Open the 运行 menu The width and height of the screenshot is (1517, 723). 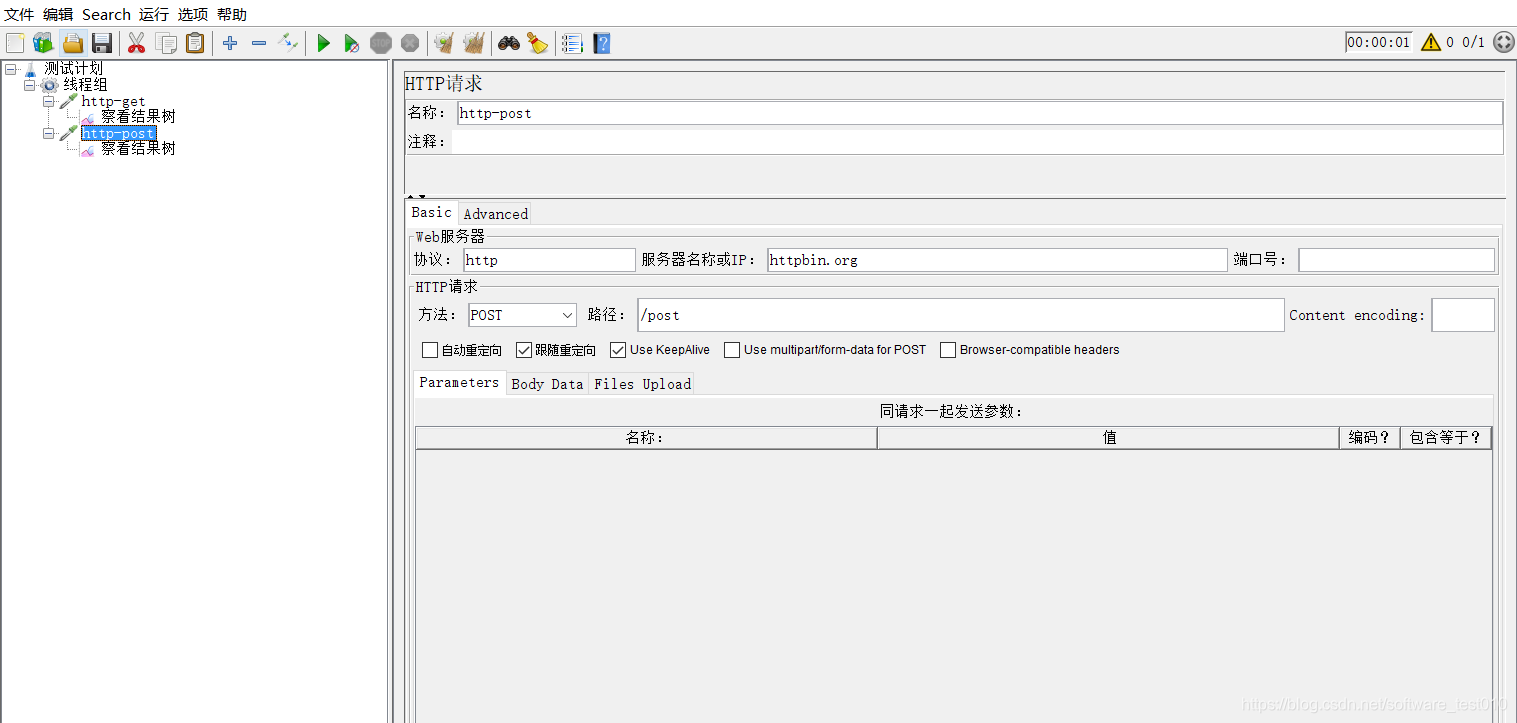(x=154, y=14)
